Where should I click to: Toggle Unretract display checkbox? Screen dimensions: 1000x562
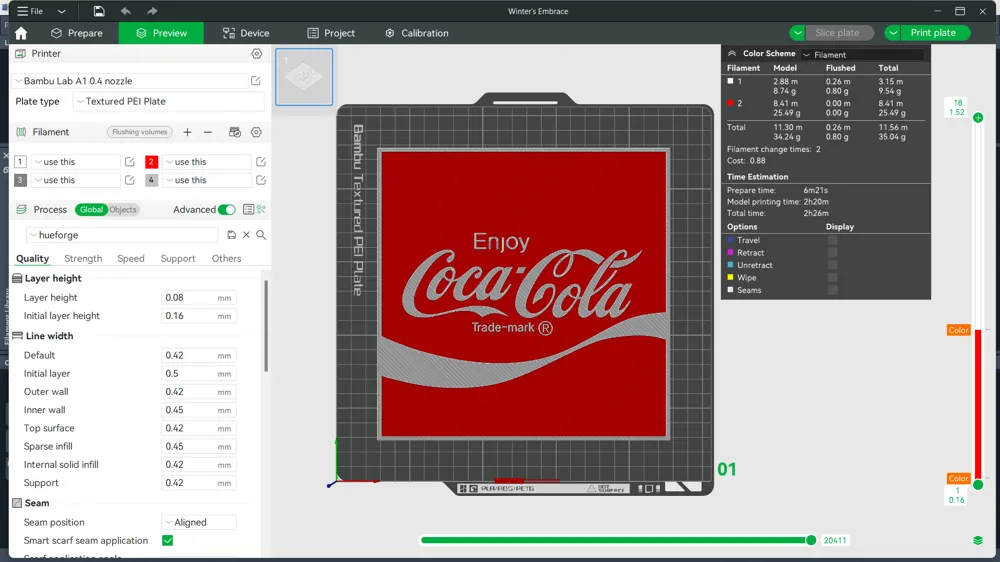click(x=832, y=265)
